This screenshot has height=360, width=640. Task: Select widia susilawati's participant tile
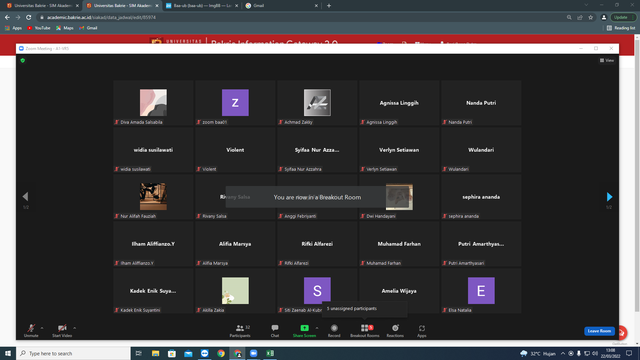[x=153, y=150]
